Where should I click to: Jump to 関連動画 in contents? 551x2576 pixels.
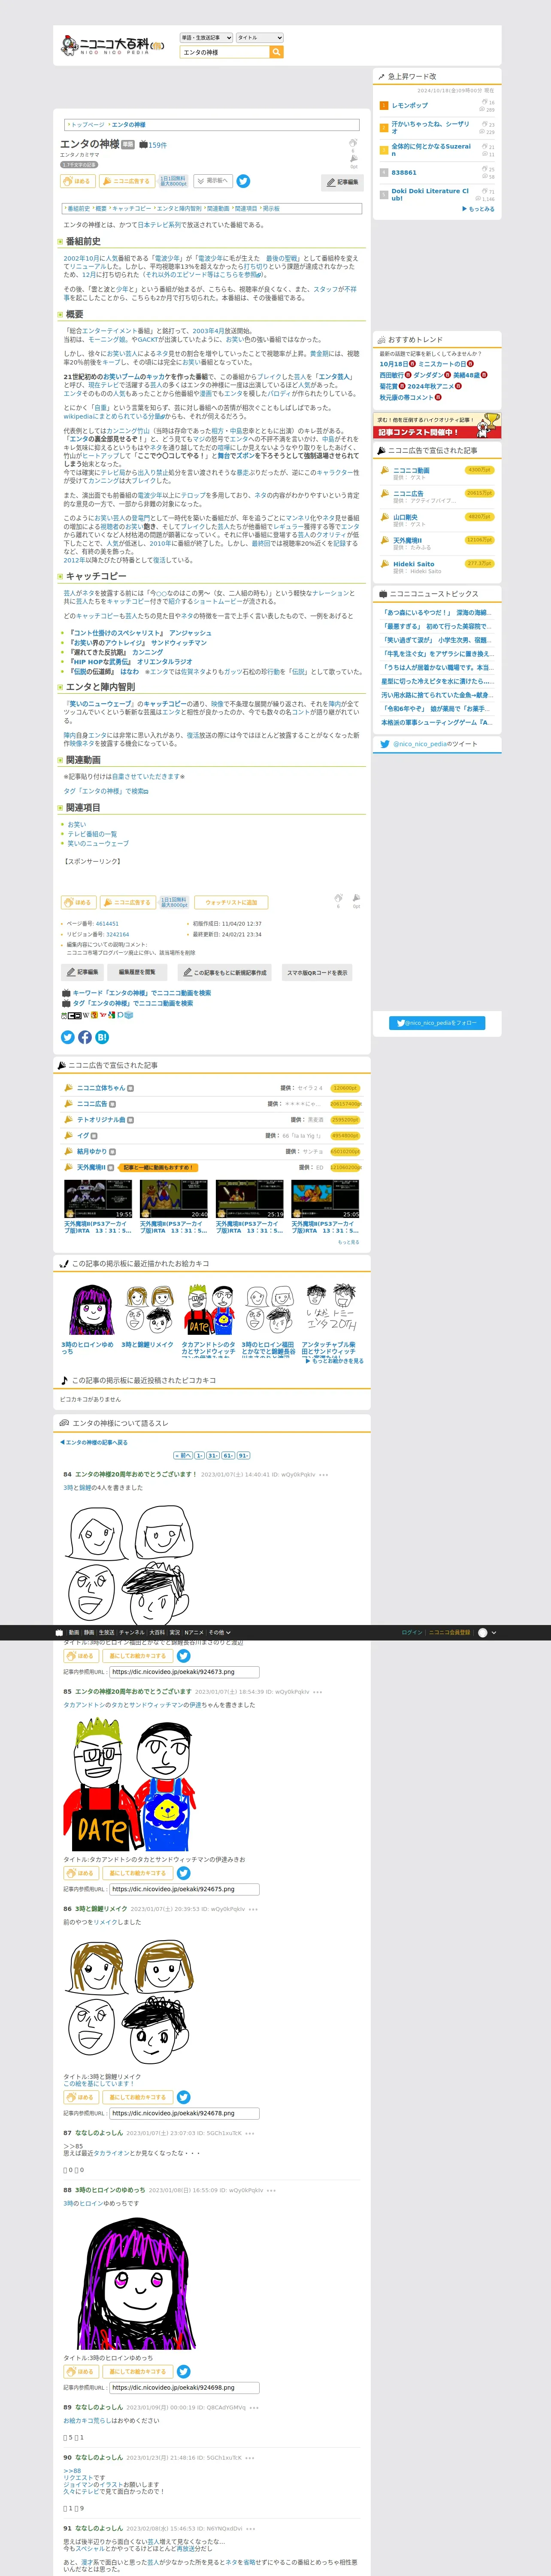point(218,209)
